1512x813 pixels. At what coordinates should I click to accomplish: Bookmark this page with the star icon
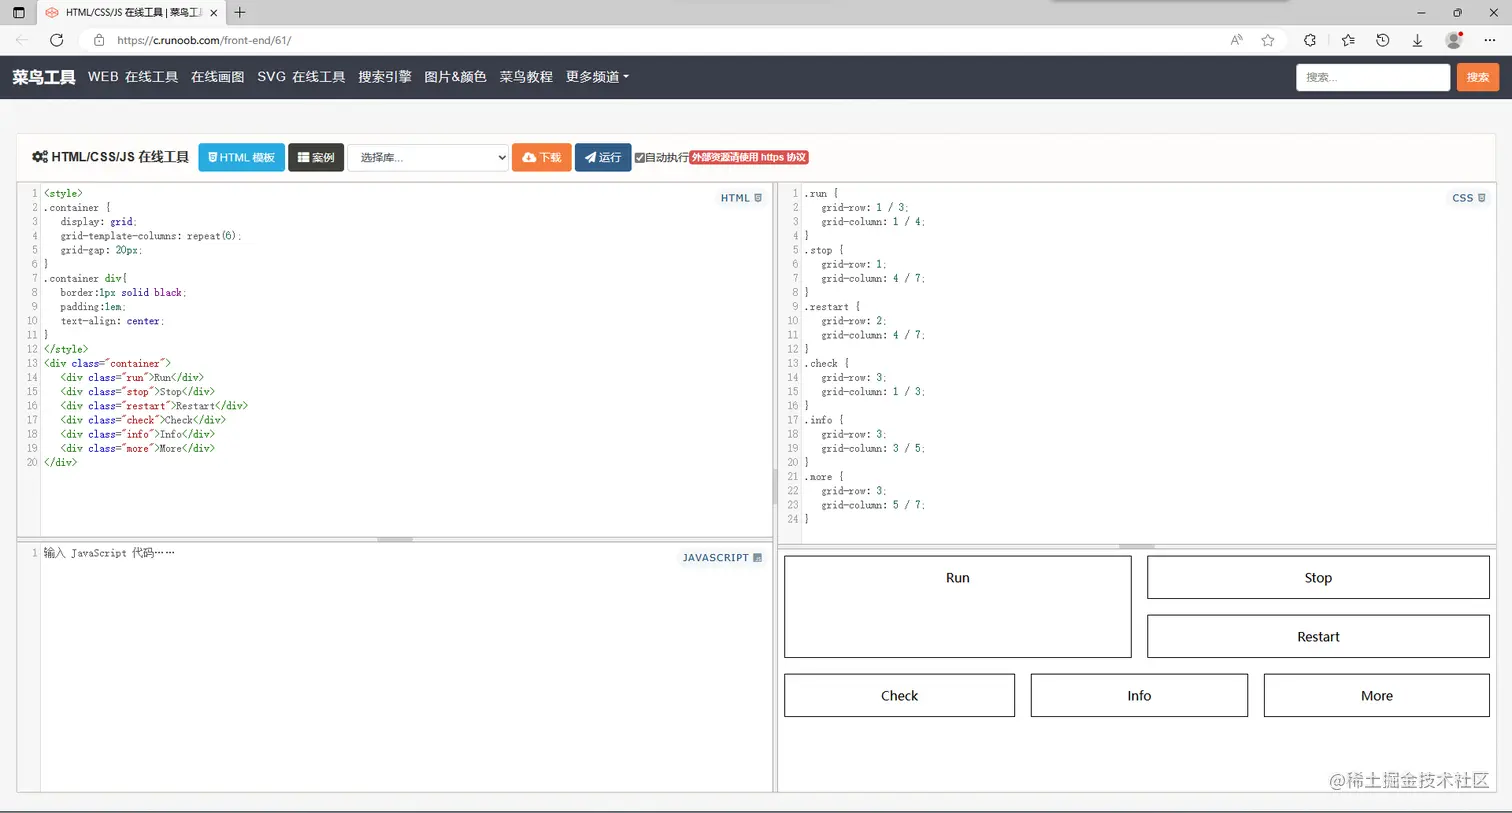pyautogui.click(x=1268, y=40)
